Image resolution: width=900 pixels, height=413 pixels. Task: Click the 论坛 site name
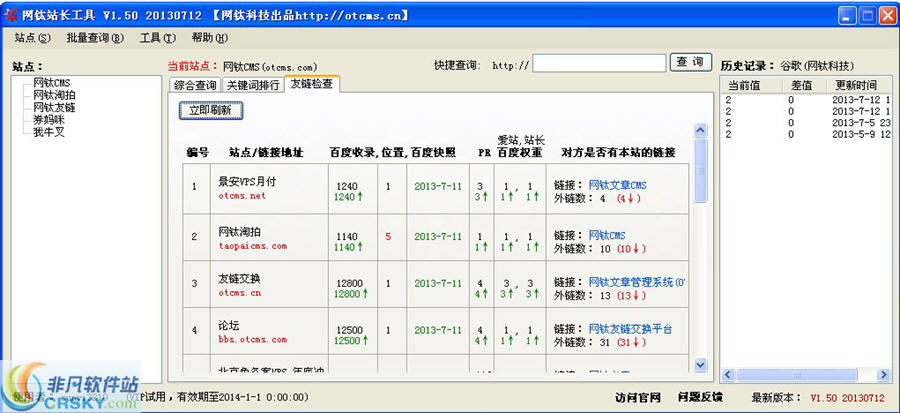tap(229, 326)
